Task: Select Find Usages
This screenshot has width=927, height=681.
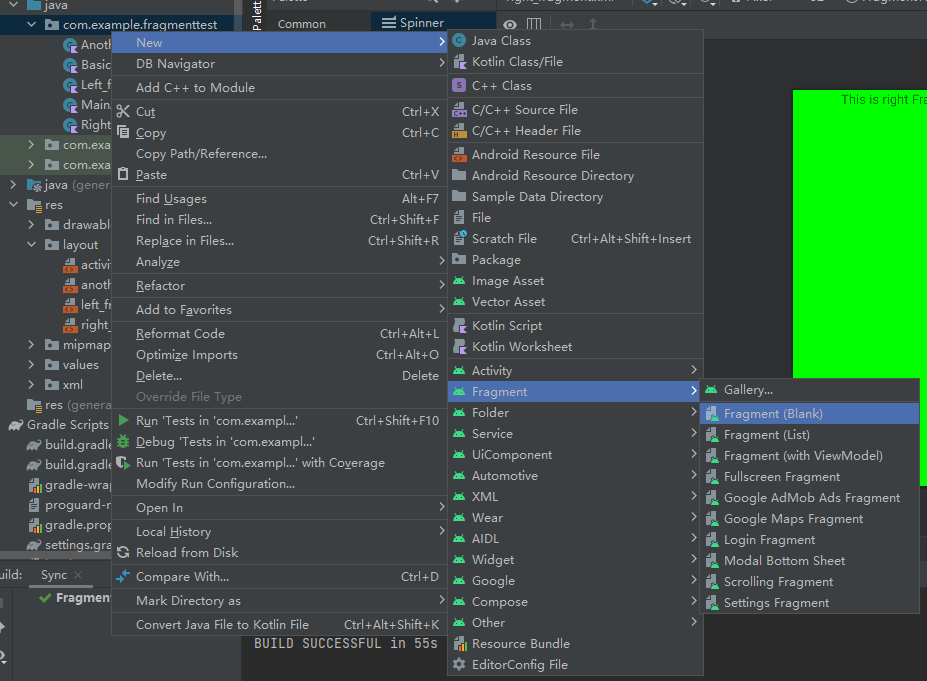Action: (279, 199)
